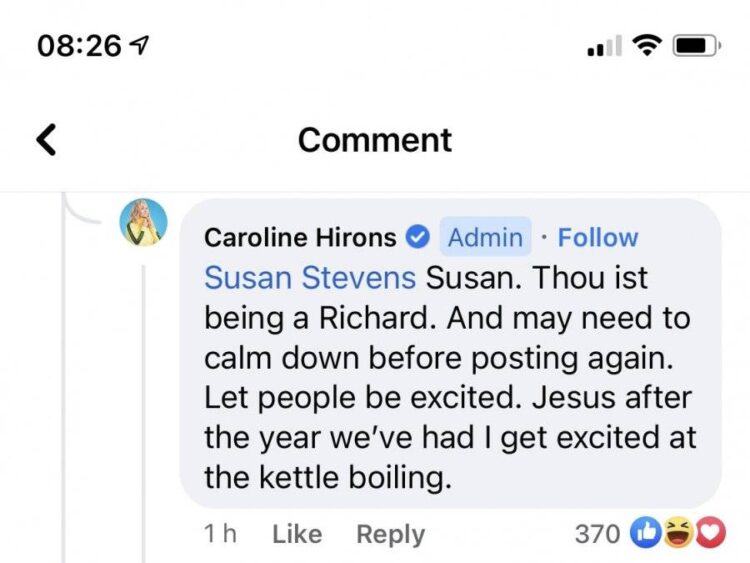Viewport: 750px width, 563px height.
Task: Reply to Caroline's comment
Action: (389, 535)
